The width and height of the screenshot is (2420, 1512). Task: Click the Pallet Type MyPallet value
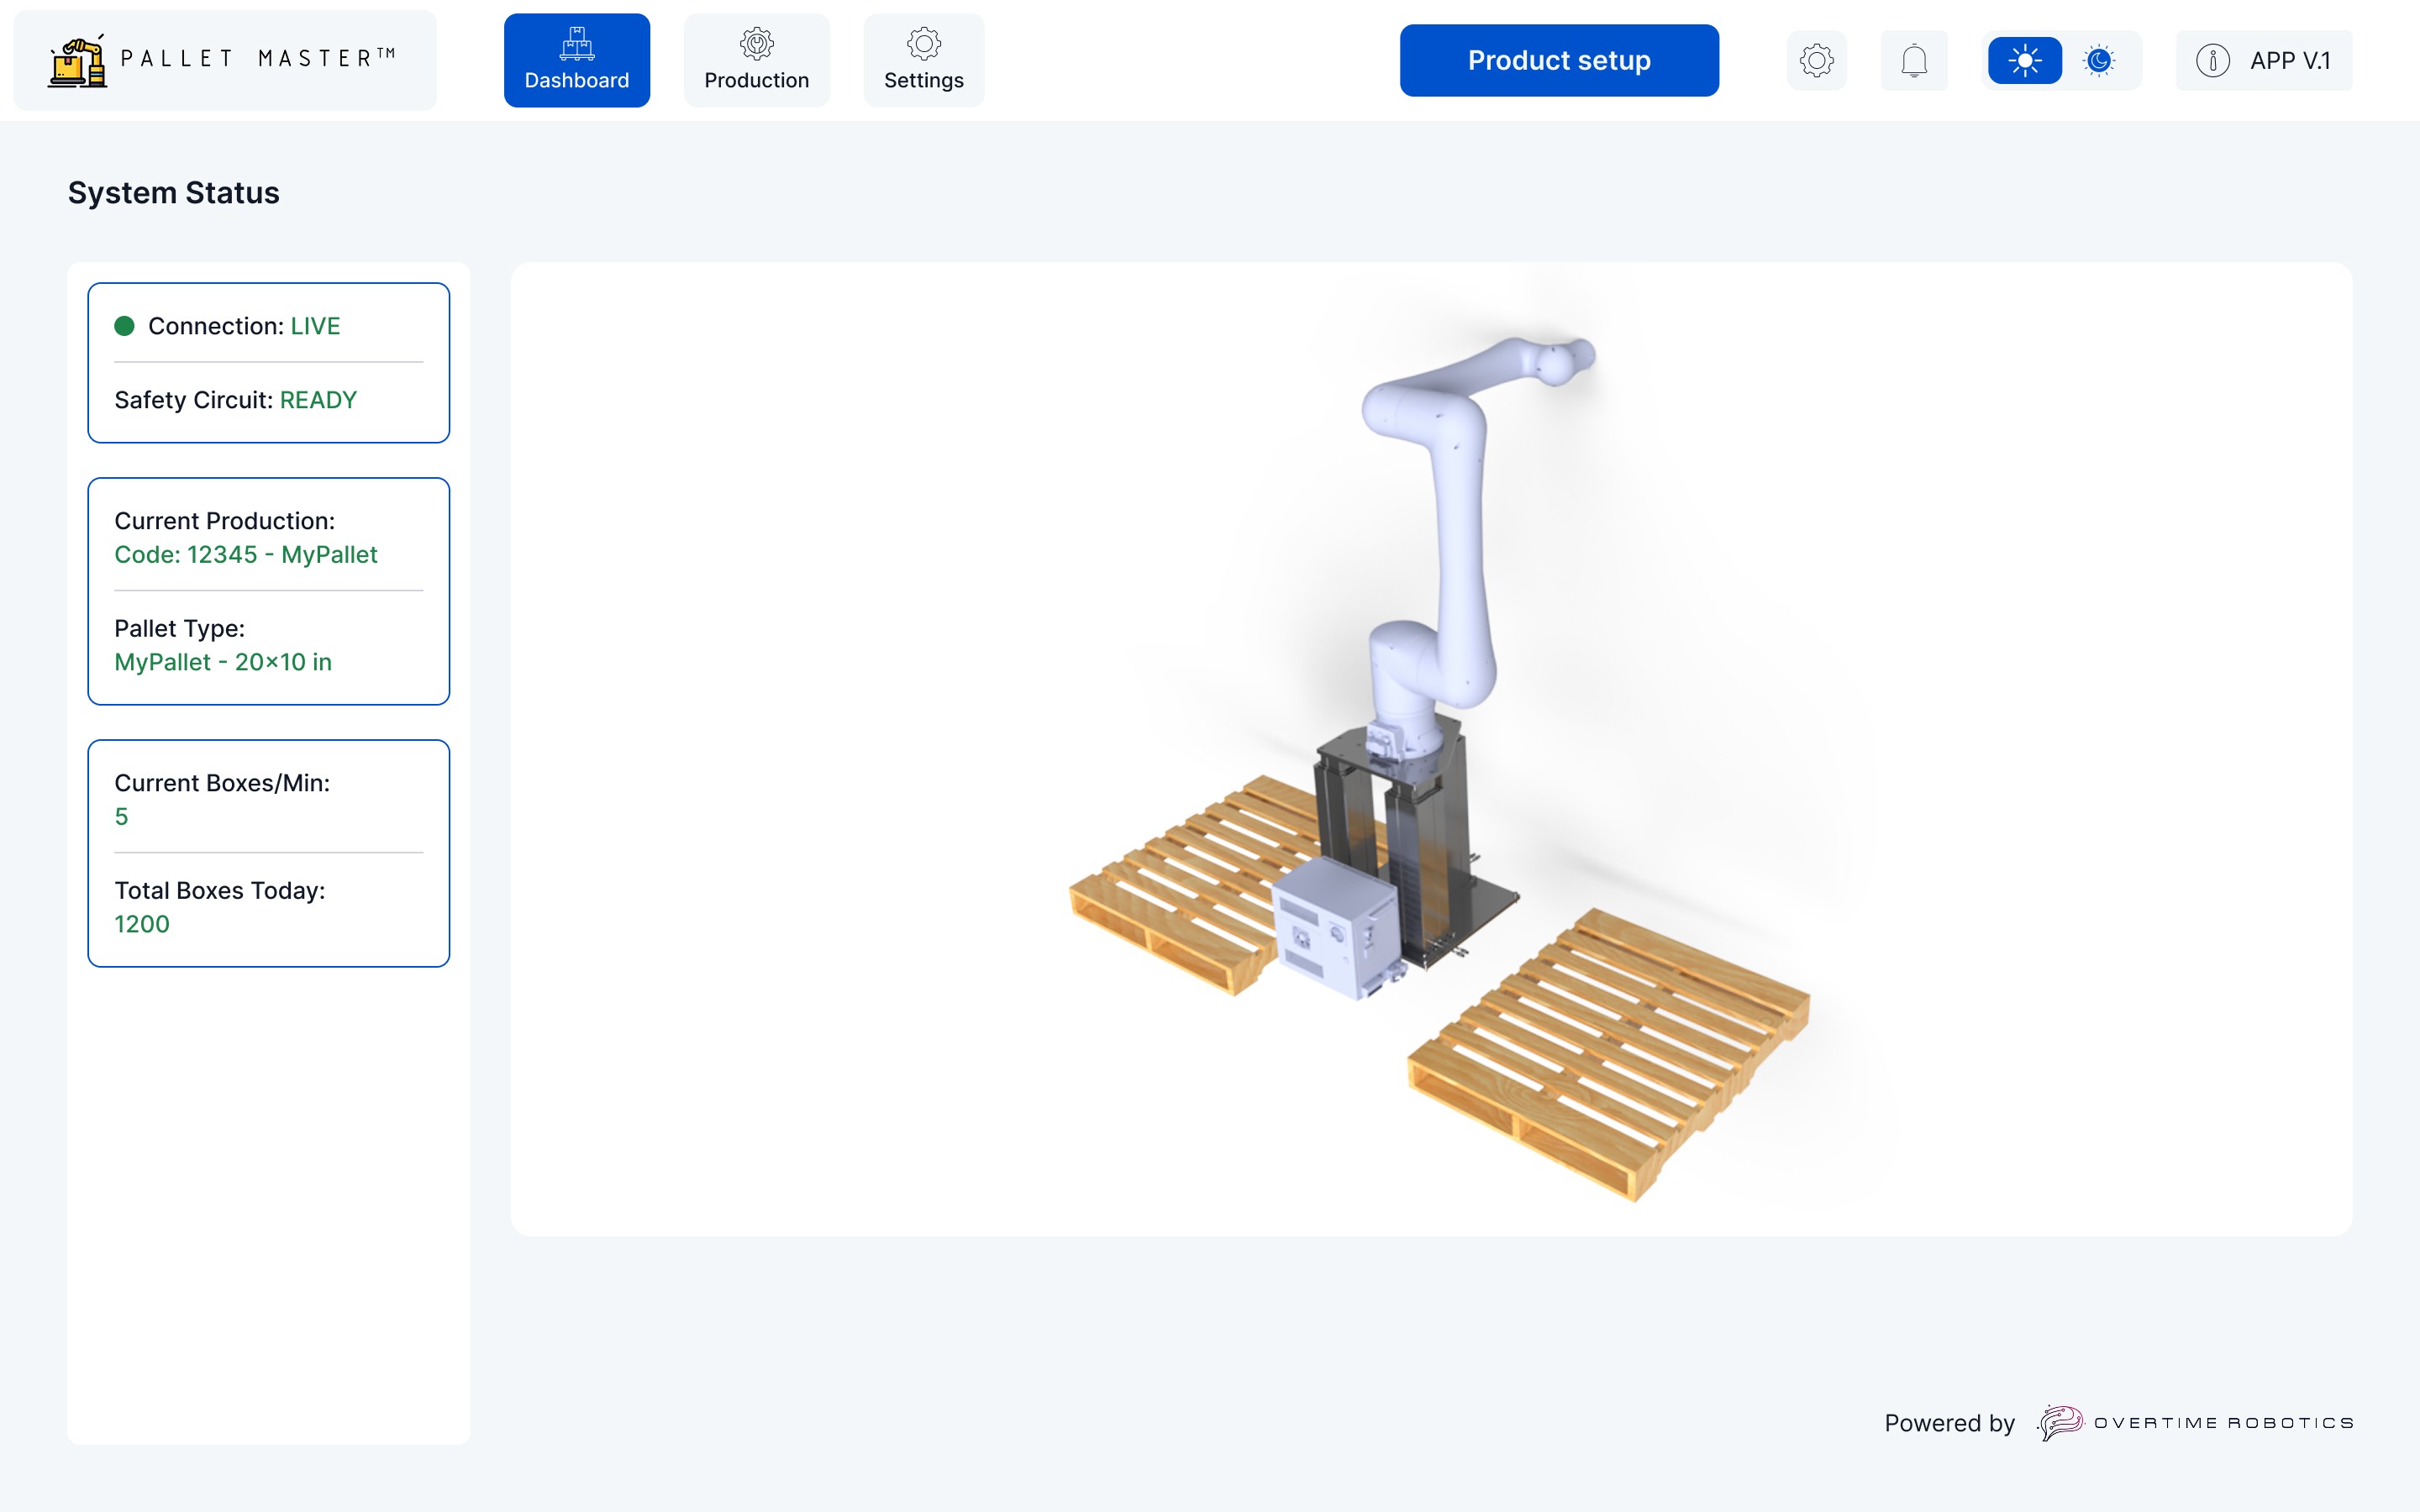223,662
